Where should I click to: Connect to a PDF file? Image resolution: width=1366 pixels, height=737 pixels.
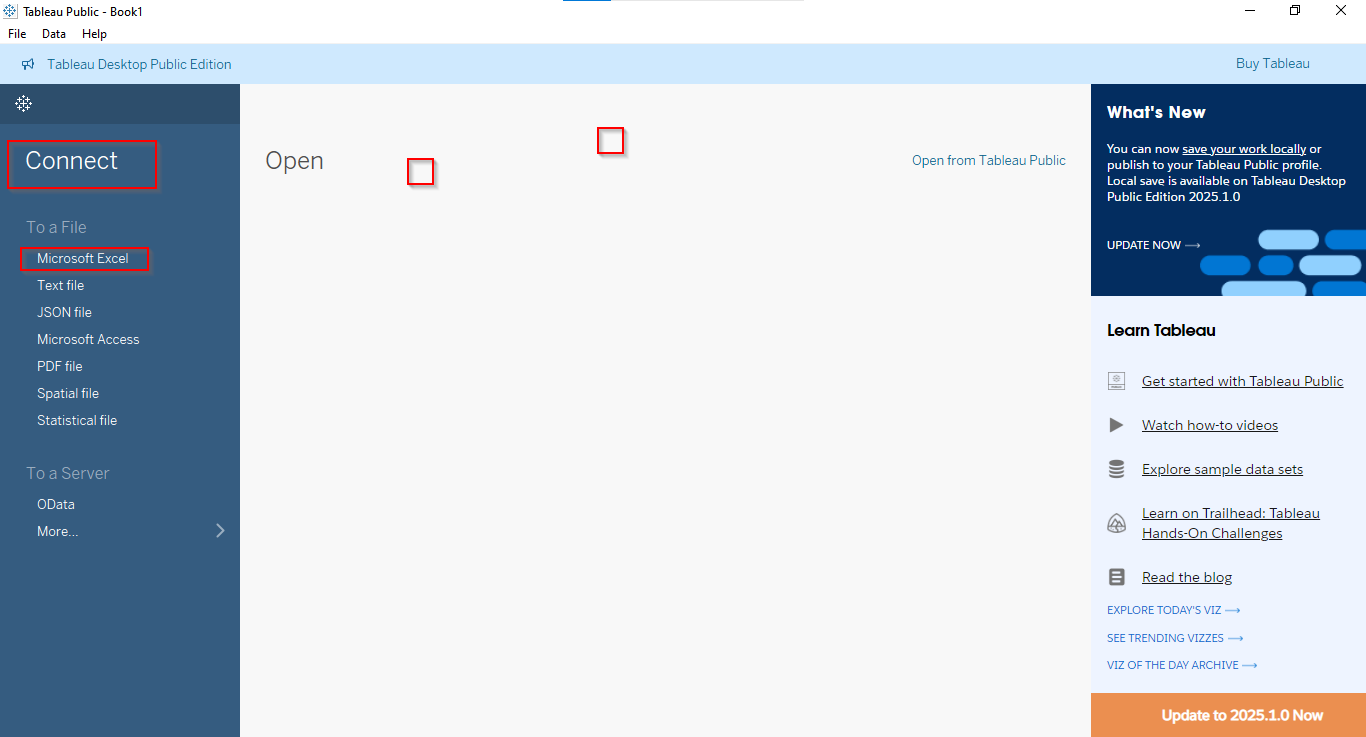point(60,366)
